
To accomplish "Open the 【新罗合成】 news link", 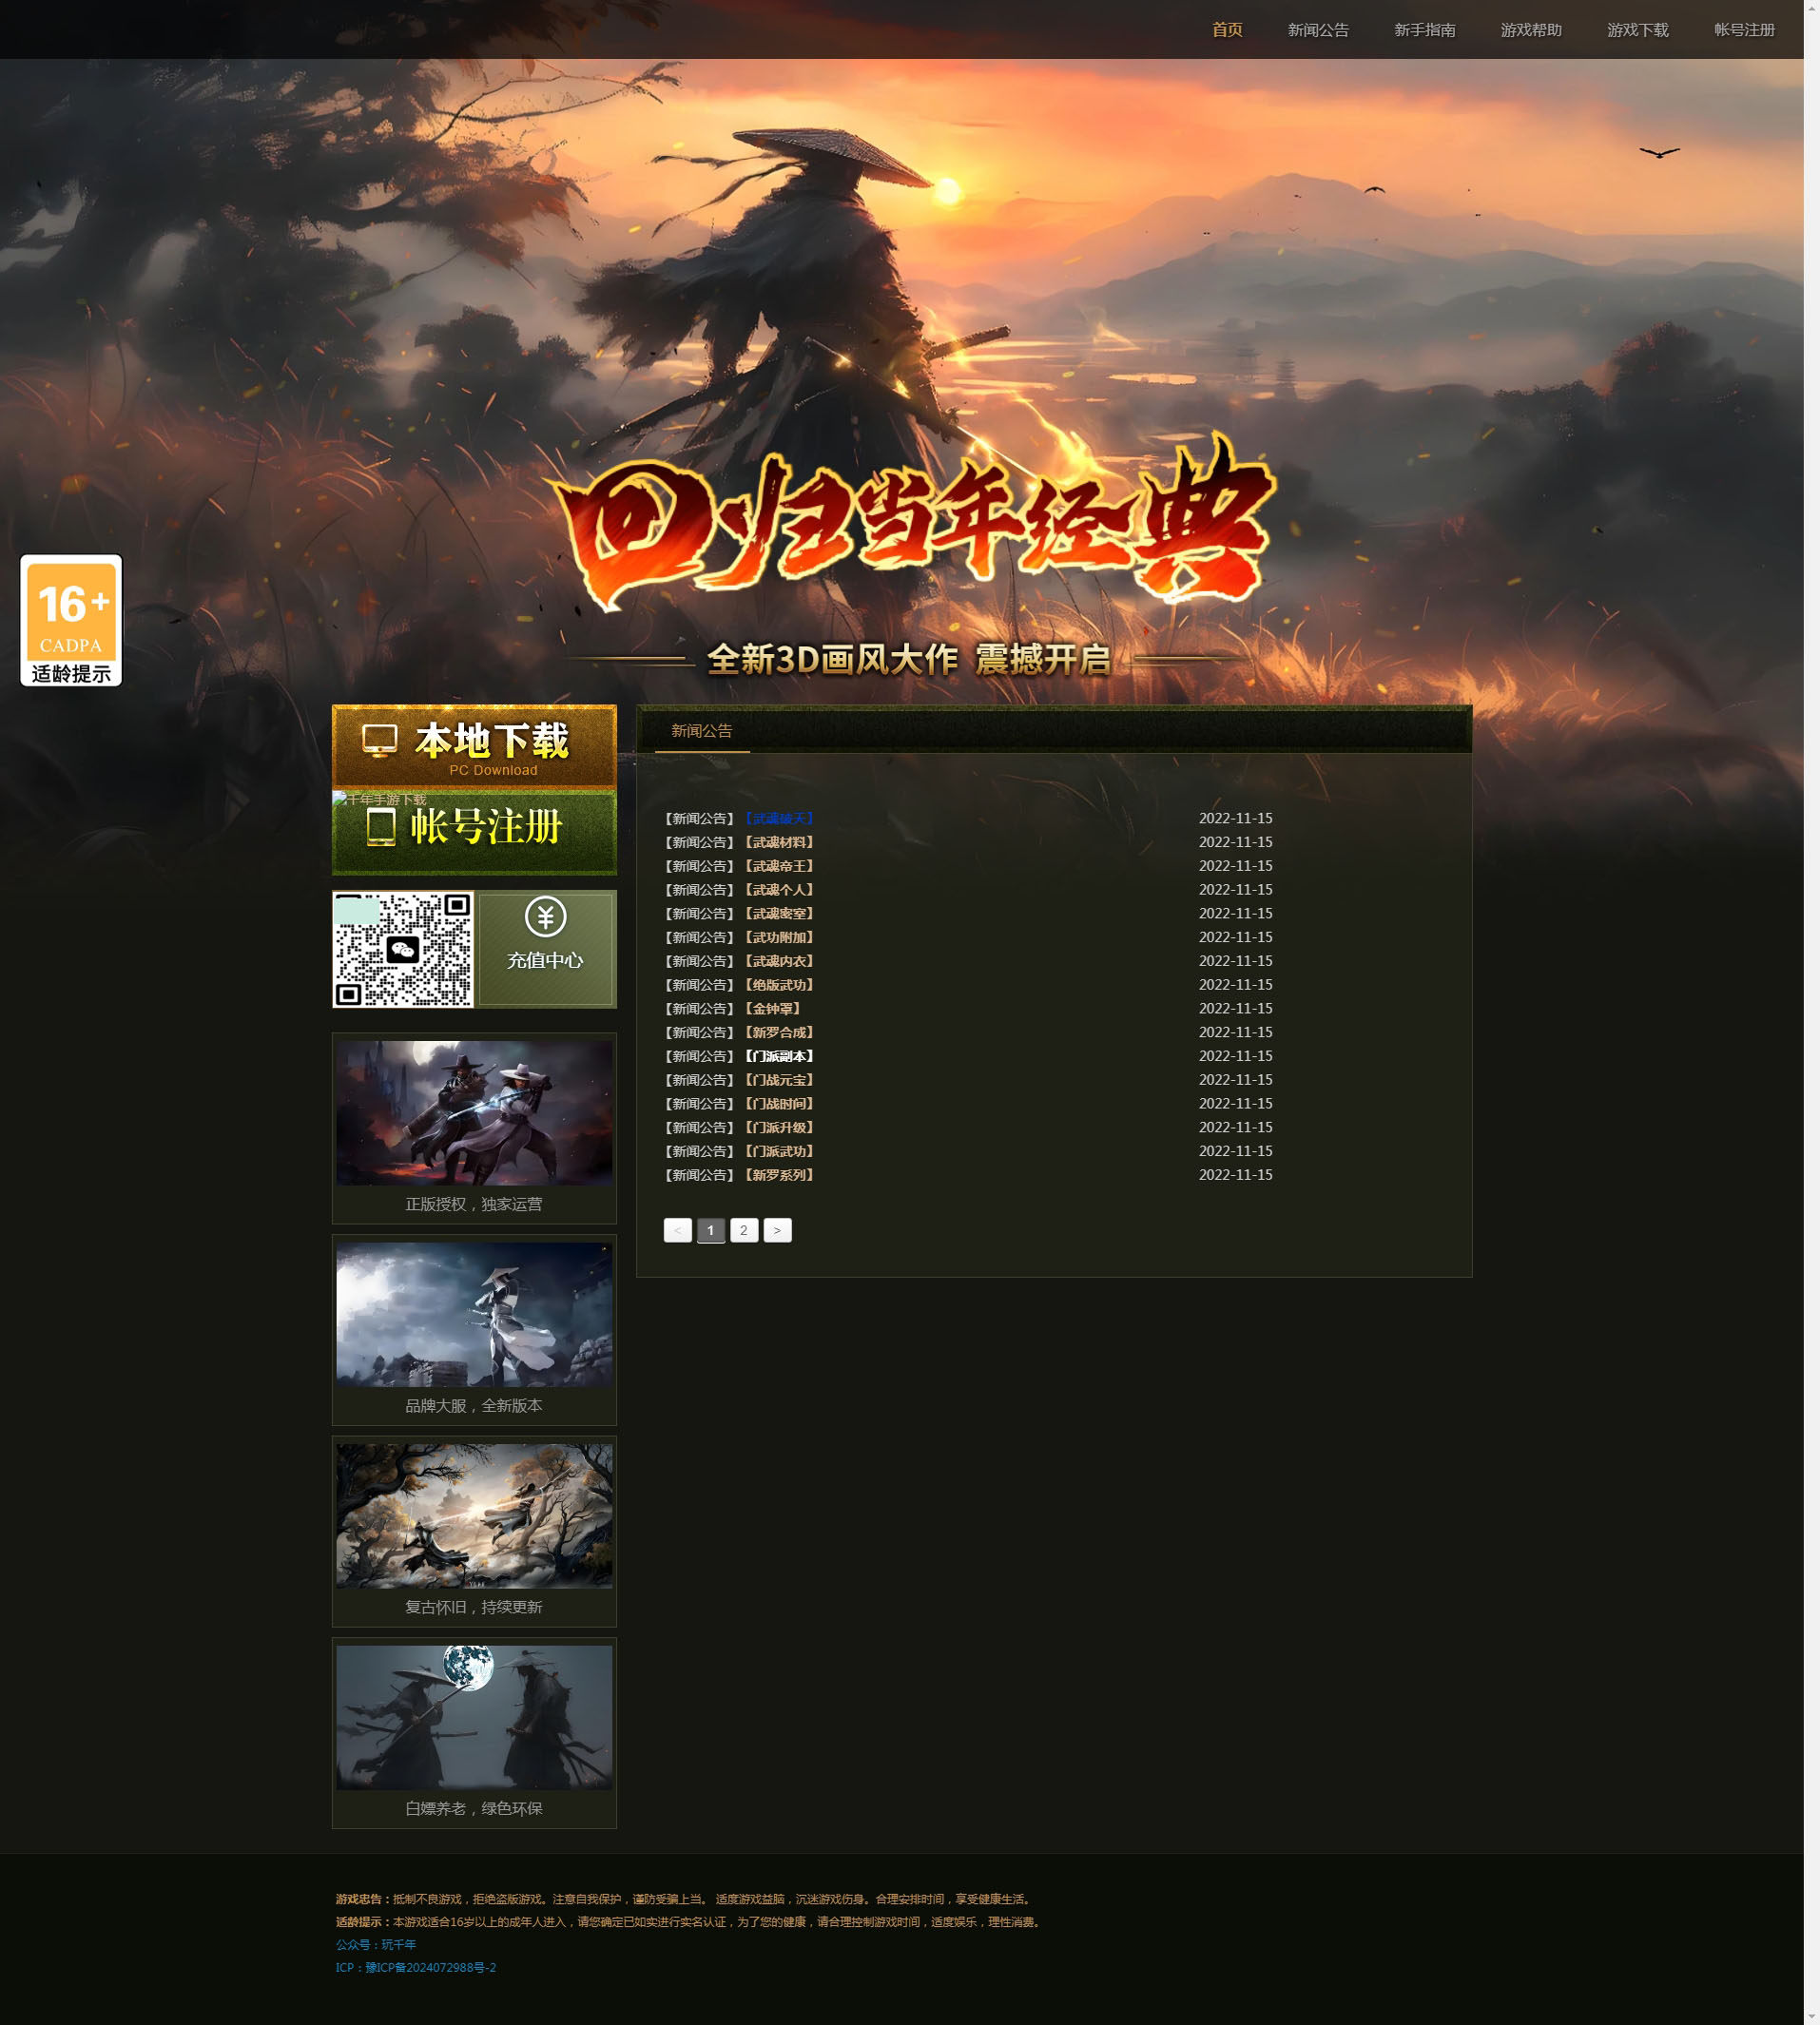I will pyautogui.click(x=779, y=1032).
